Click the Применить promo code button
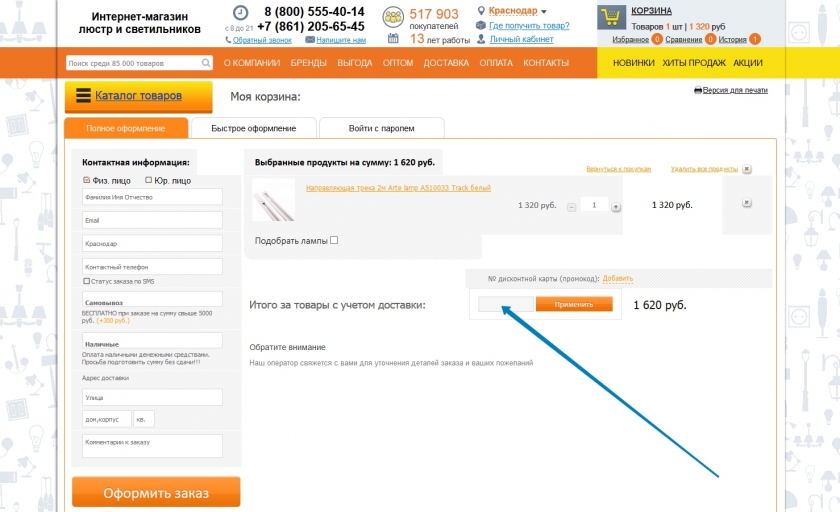The height and width of the screenshot is (512, 840). 574,304
